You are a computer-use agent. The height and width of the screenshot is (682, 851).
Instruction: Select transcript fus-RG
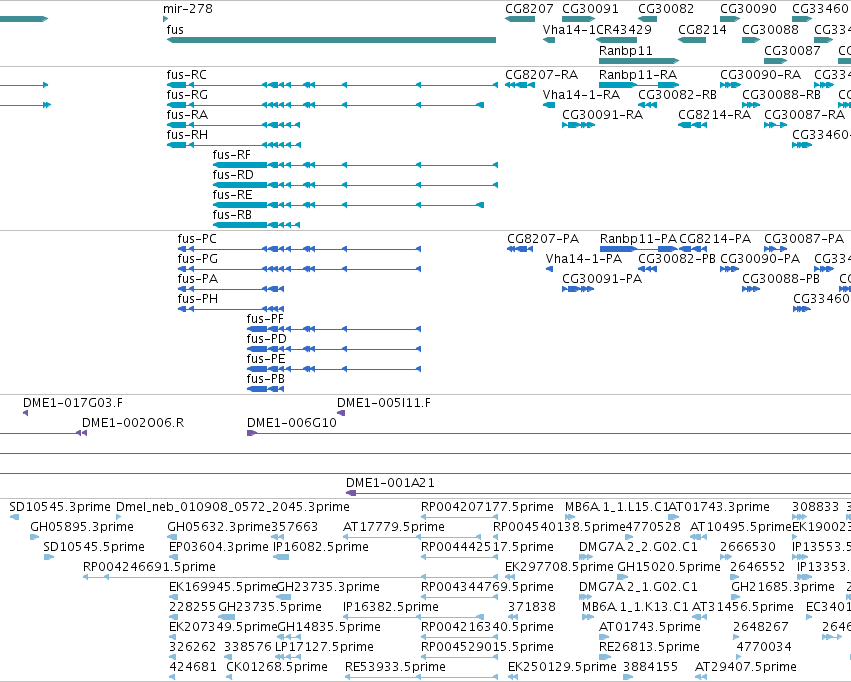point(325,105)
